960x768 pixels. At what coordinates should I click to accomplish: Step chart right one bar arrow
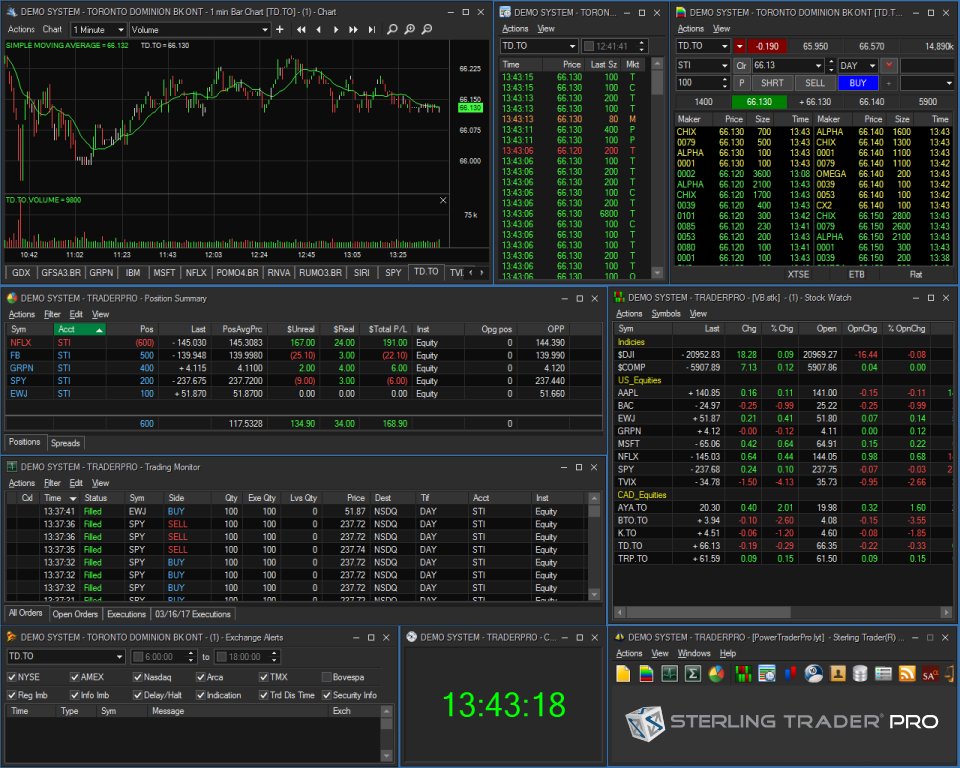336,29
